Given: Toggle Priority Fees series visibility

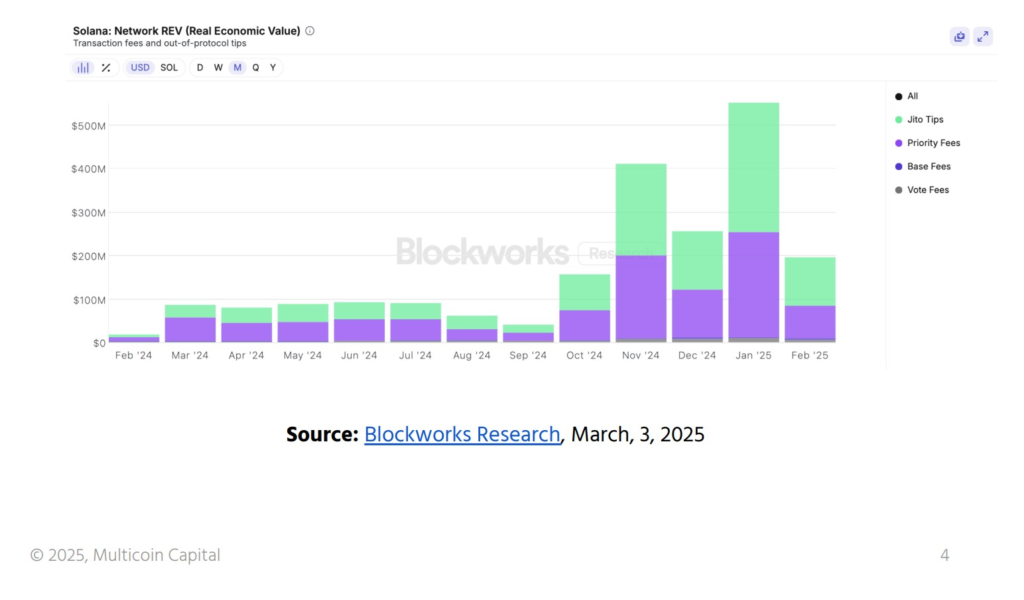Looking at the screenshot, I should pos(933,143).
